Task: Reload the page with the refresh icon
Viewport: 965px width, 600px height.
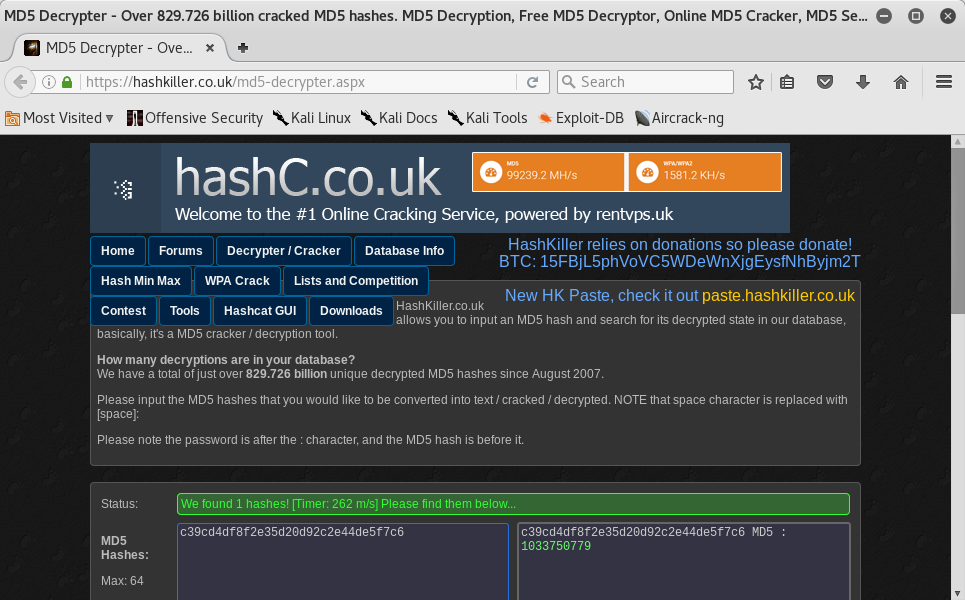Action: [533, 82]
